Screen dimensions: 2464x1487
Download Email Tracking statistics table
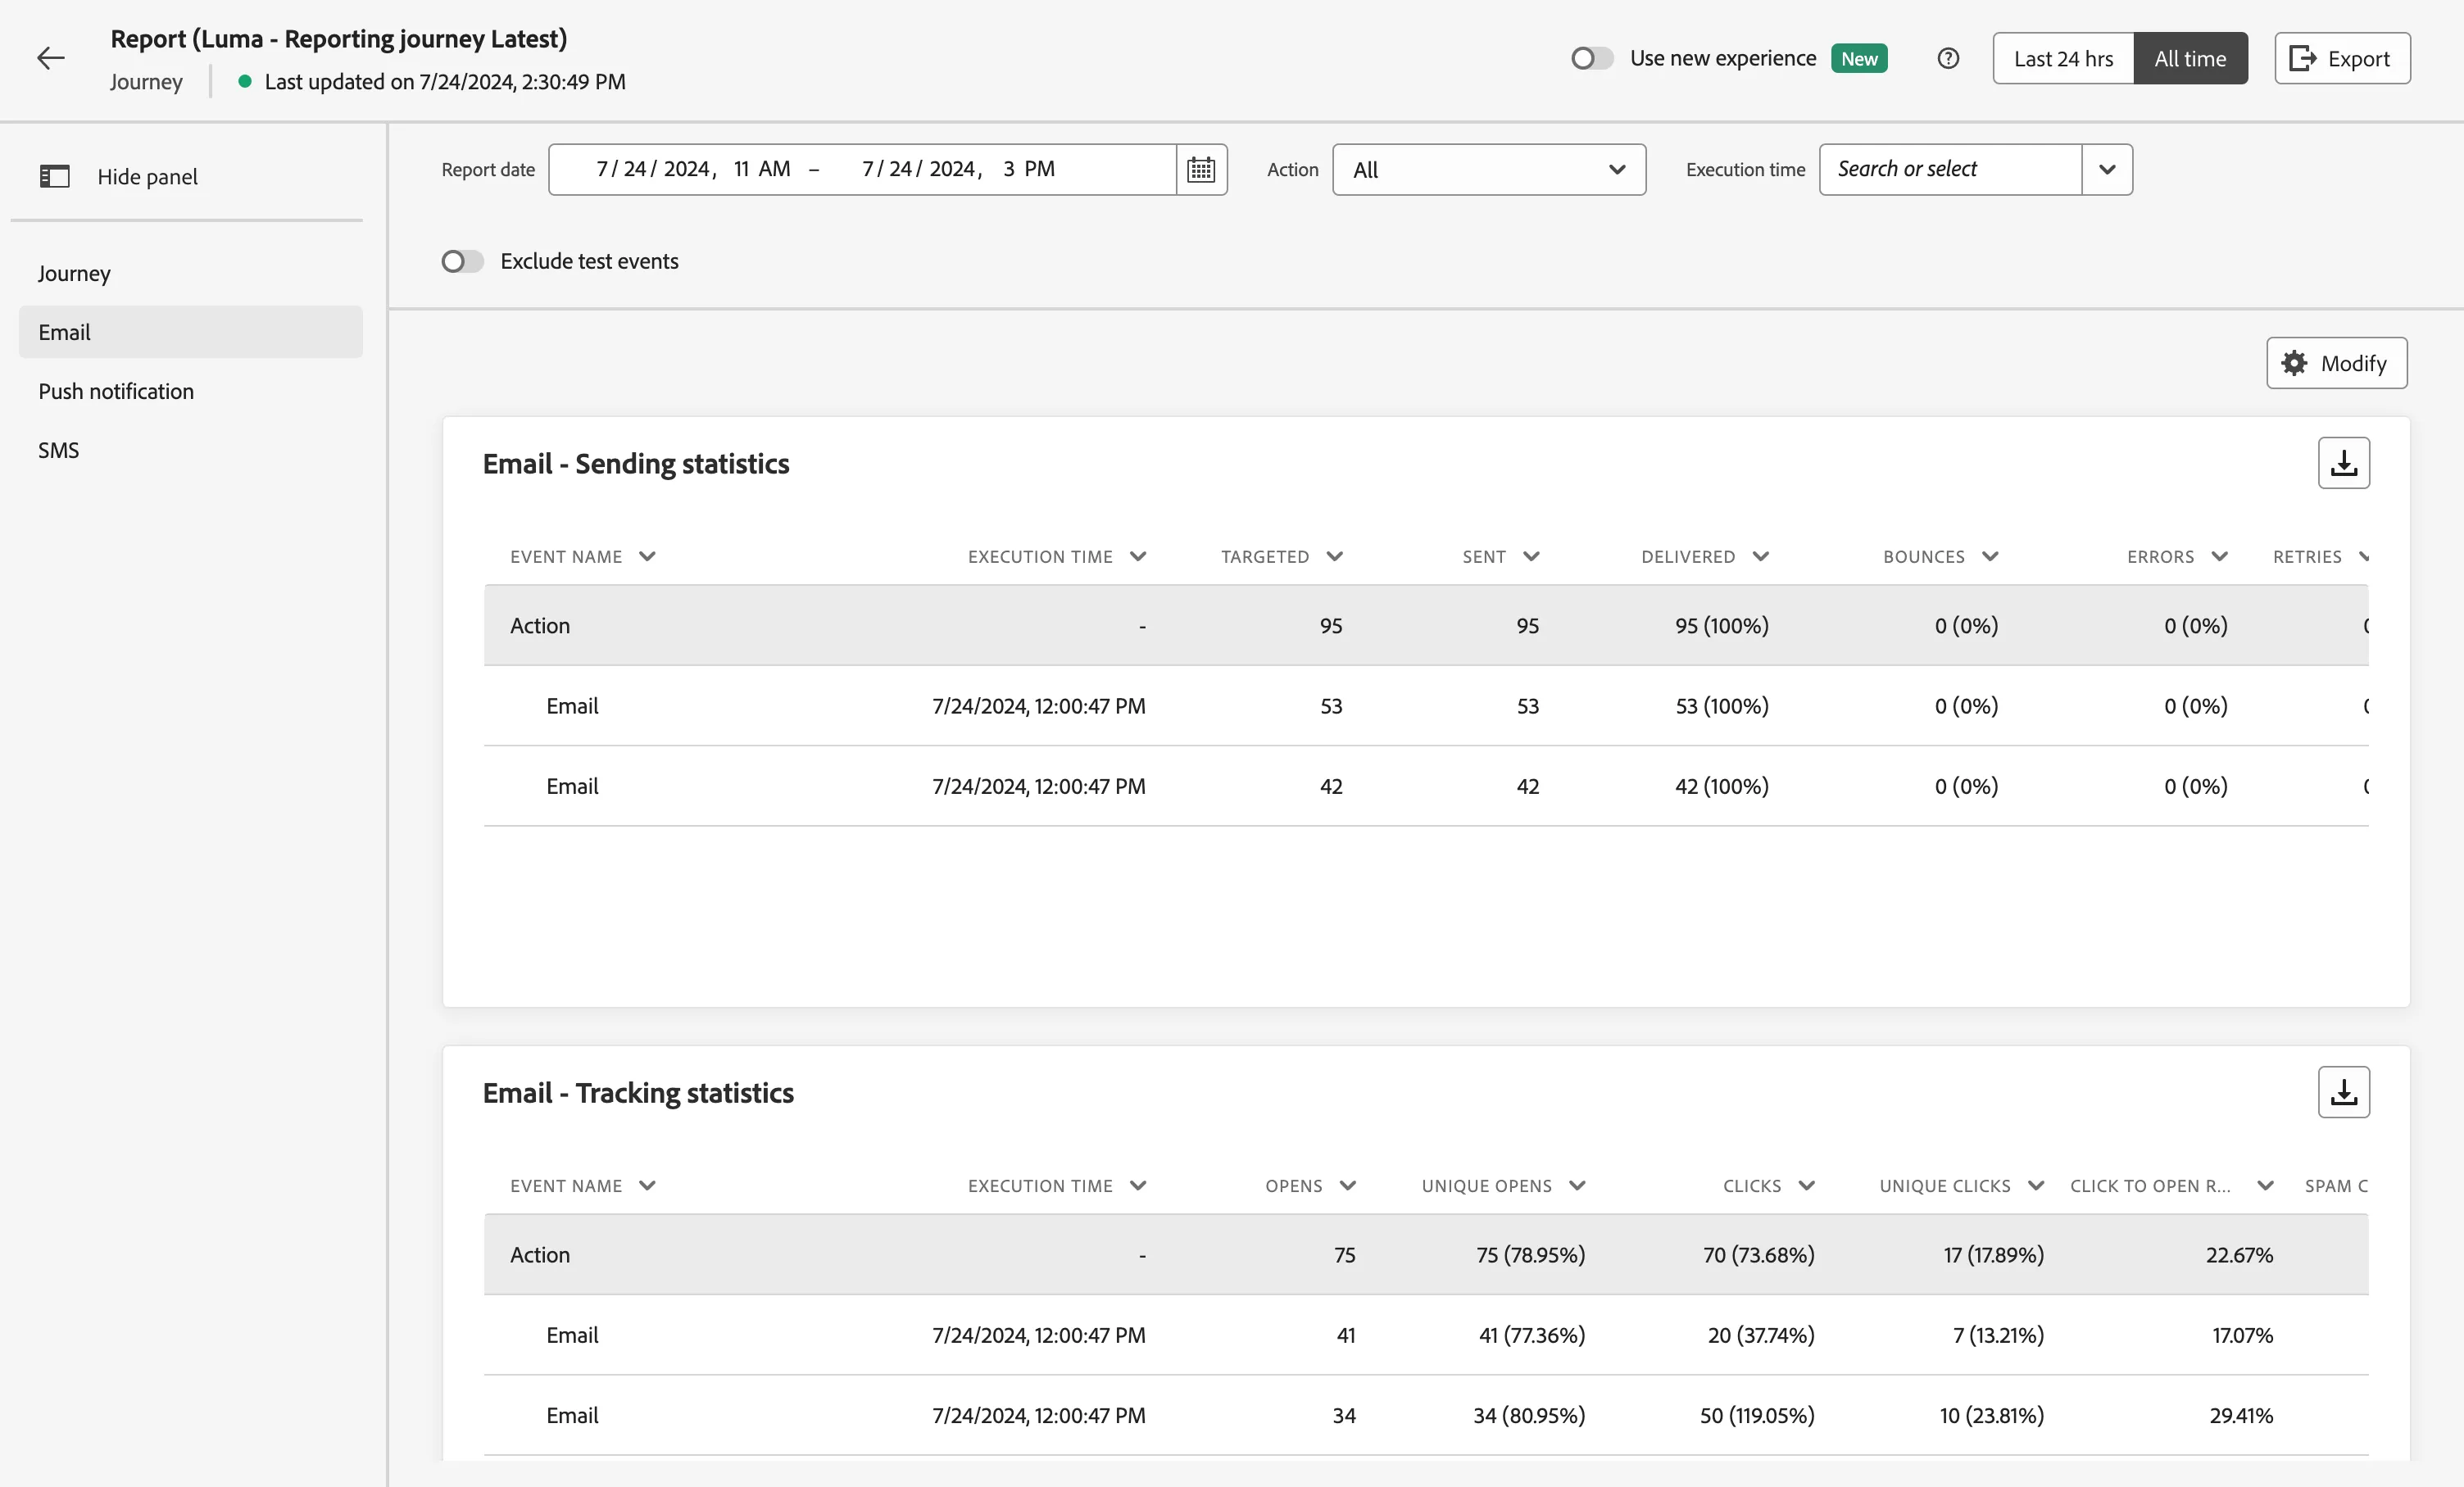pyautogui.click(x=2343, y=1092)
